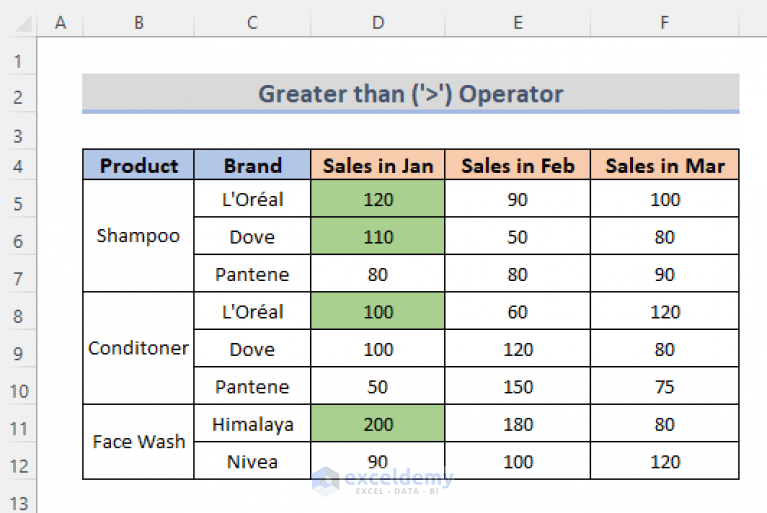Select Jan sales 100 in row 9

378,349
